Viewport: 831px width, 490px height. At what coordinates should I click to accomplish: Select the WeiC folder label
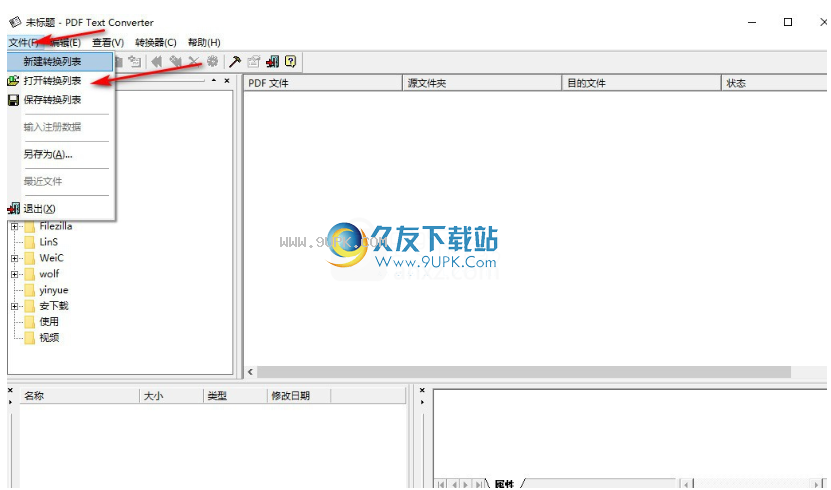pos(51,258)
